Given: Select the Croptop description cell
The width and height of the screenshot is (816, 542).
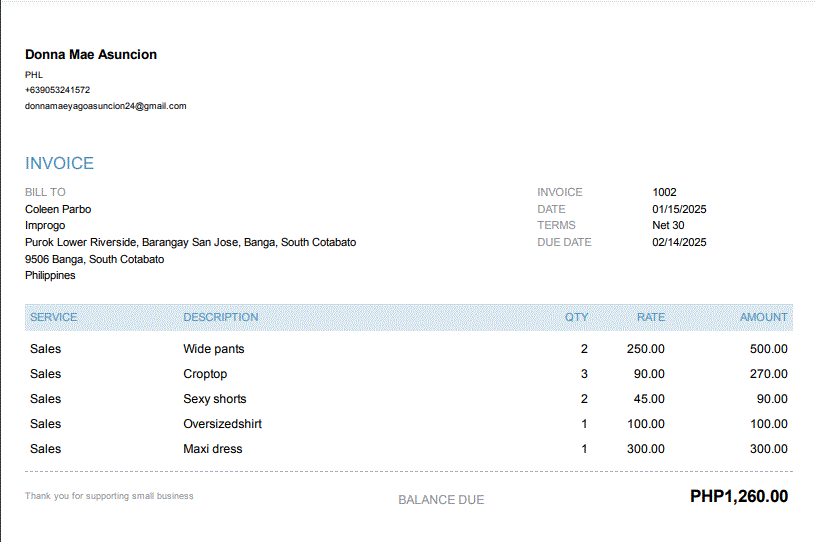Looking at the screenshot, I should pos(205,374).
